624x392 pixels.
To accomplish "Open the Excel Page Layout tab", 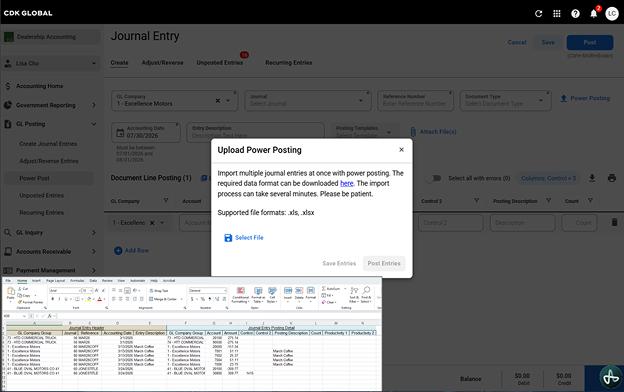I will tap(55, 281).
